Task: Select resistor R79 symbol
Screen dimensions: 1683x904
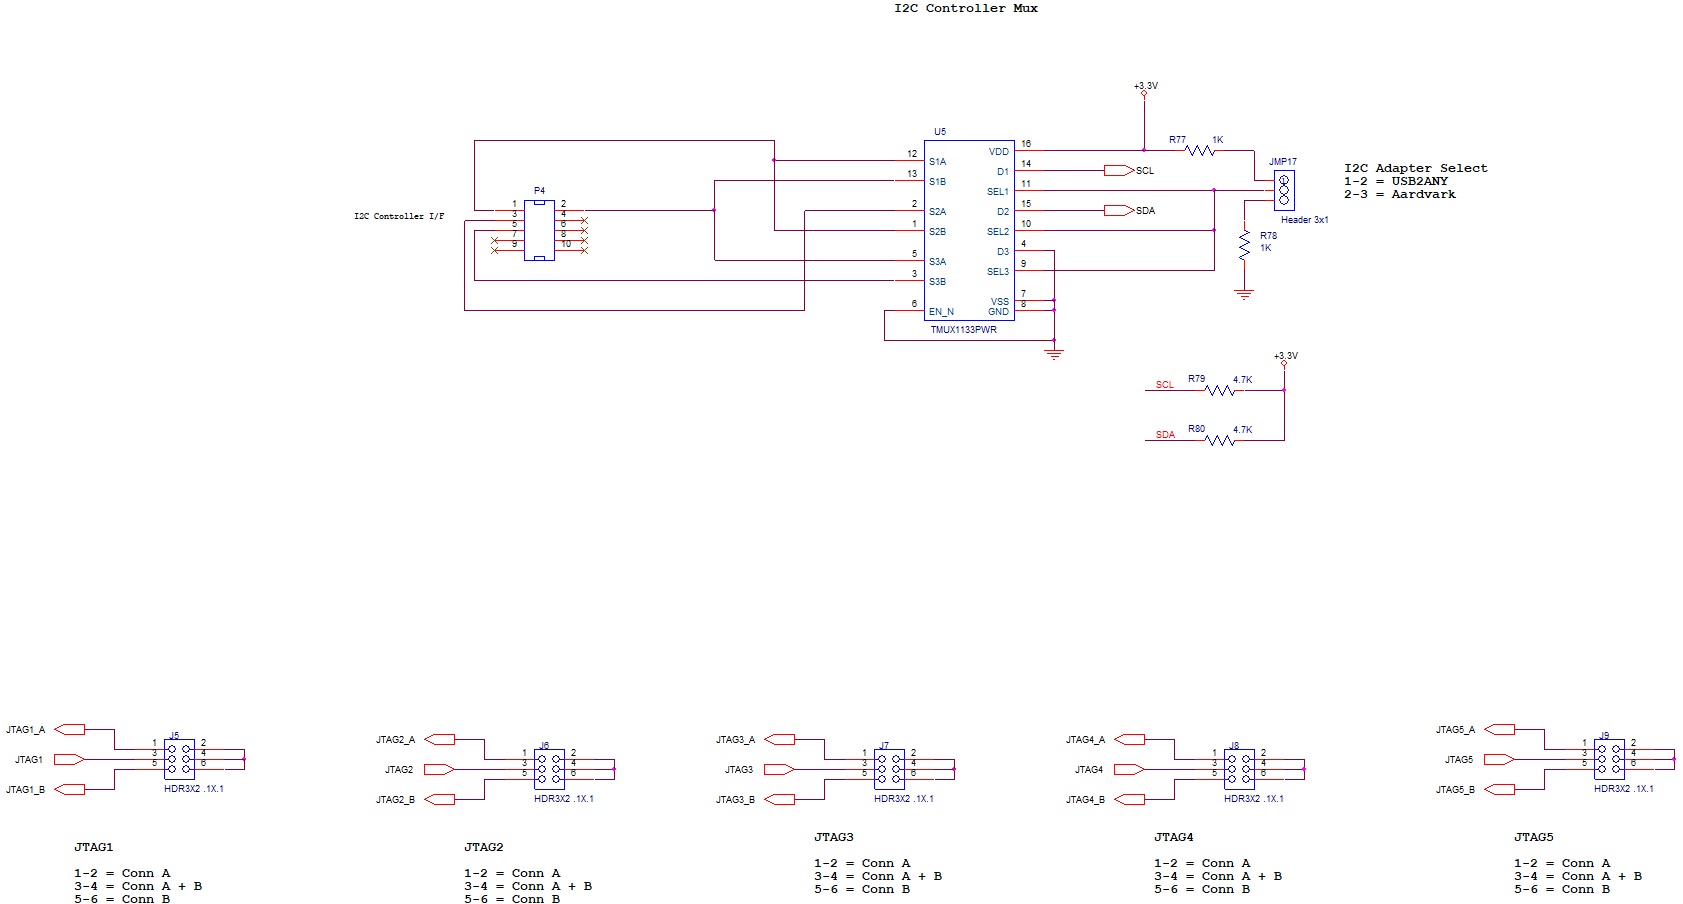Action: tap(1220, 390)
